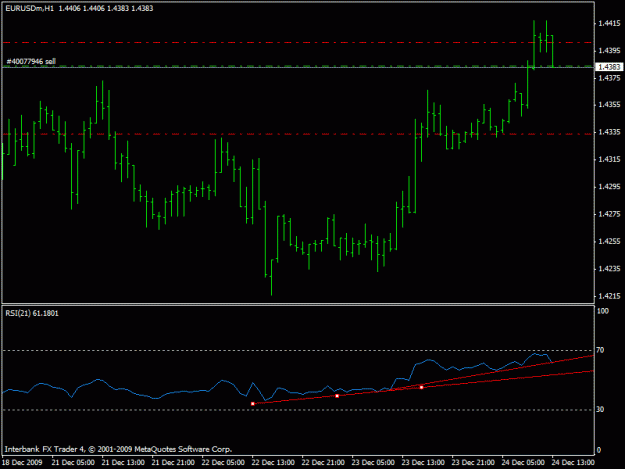
Task: Click the 21 Dec 21:00 time label
Action: click(x=173, y=463)
